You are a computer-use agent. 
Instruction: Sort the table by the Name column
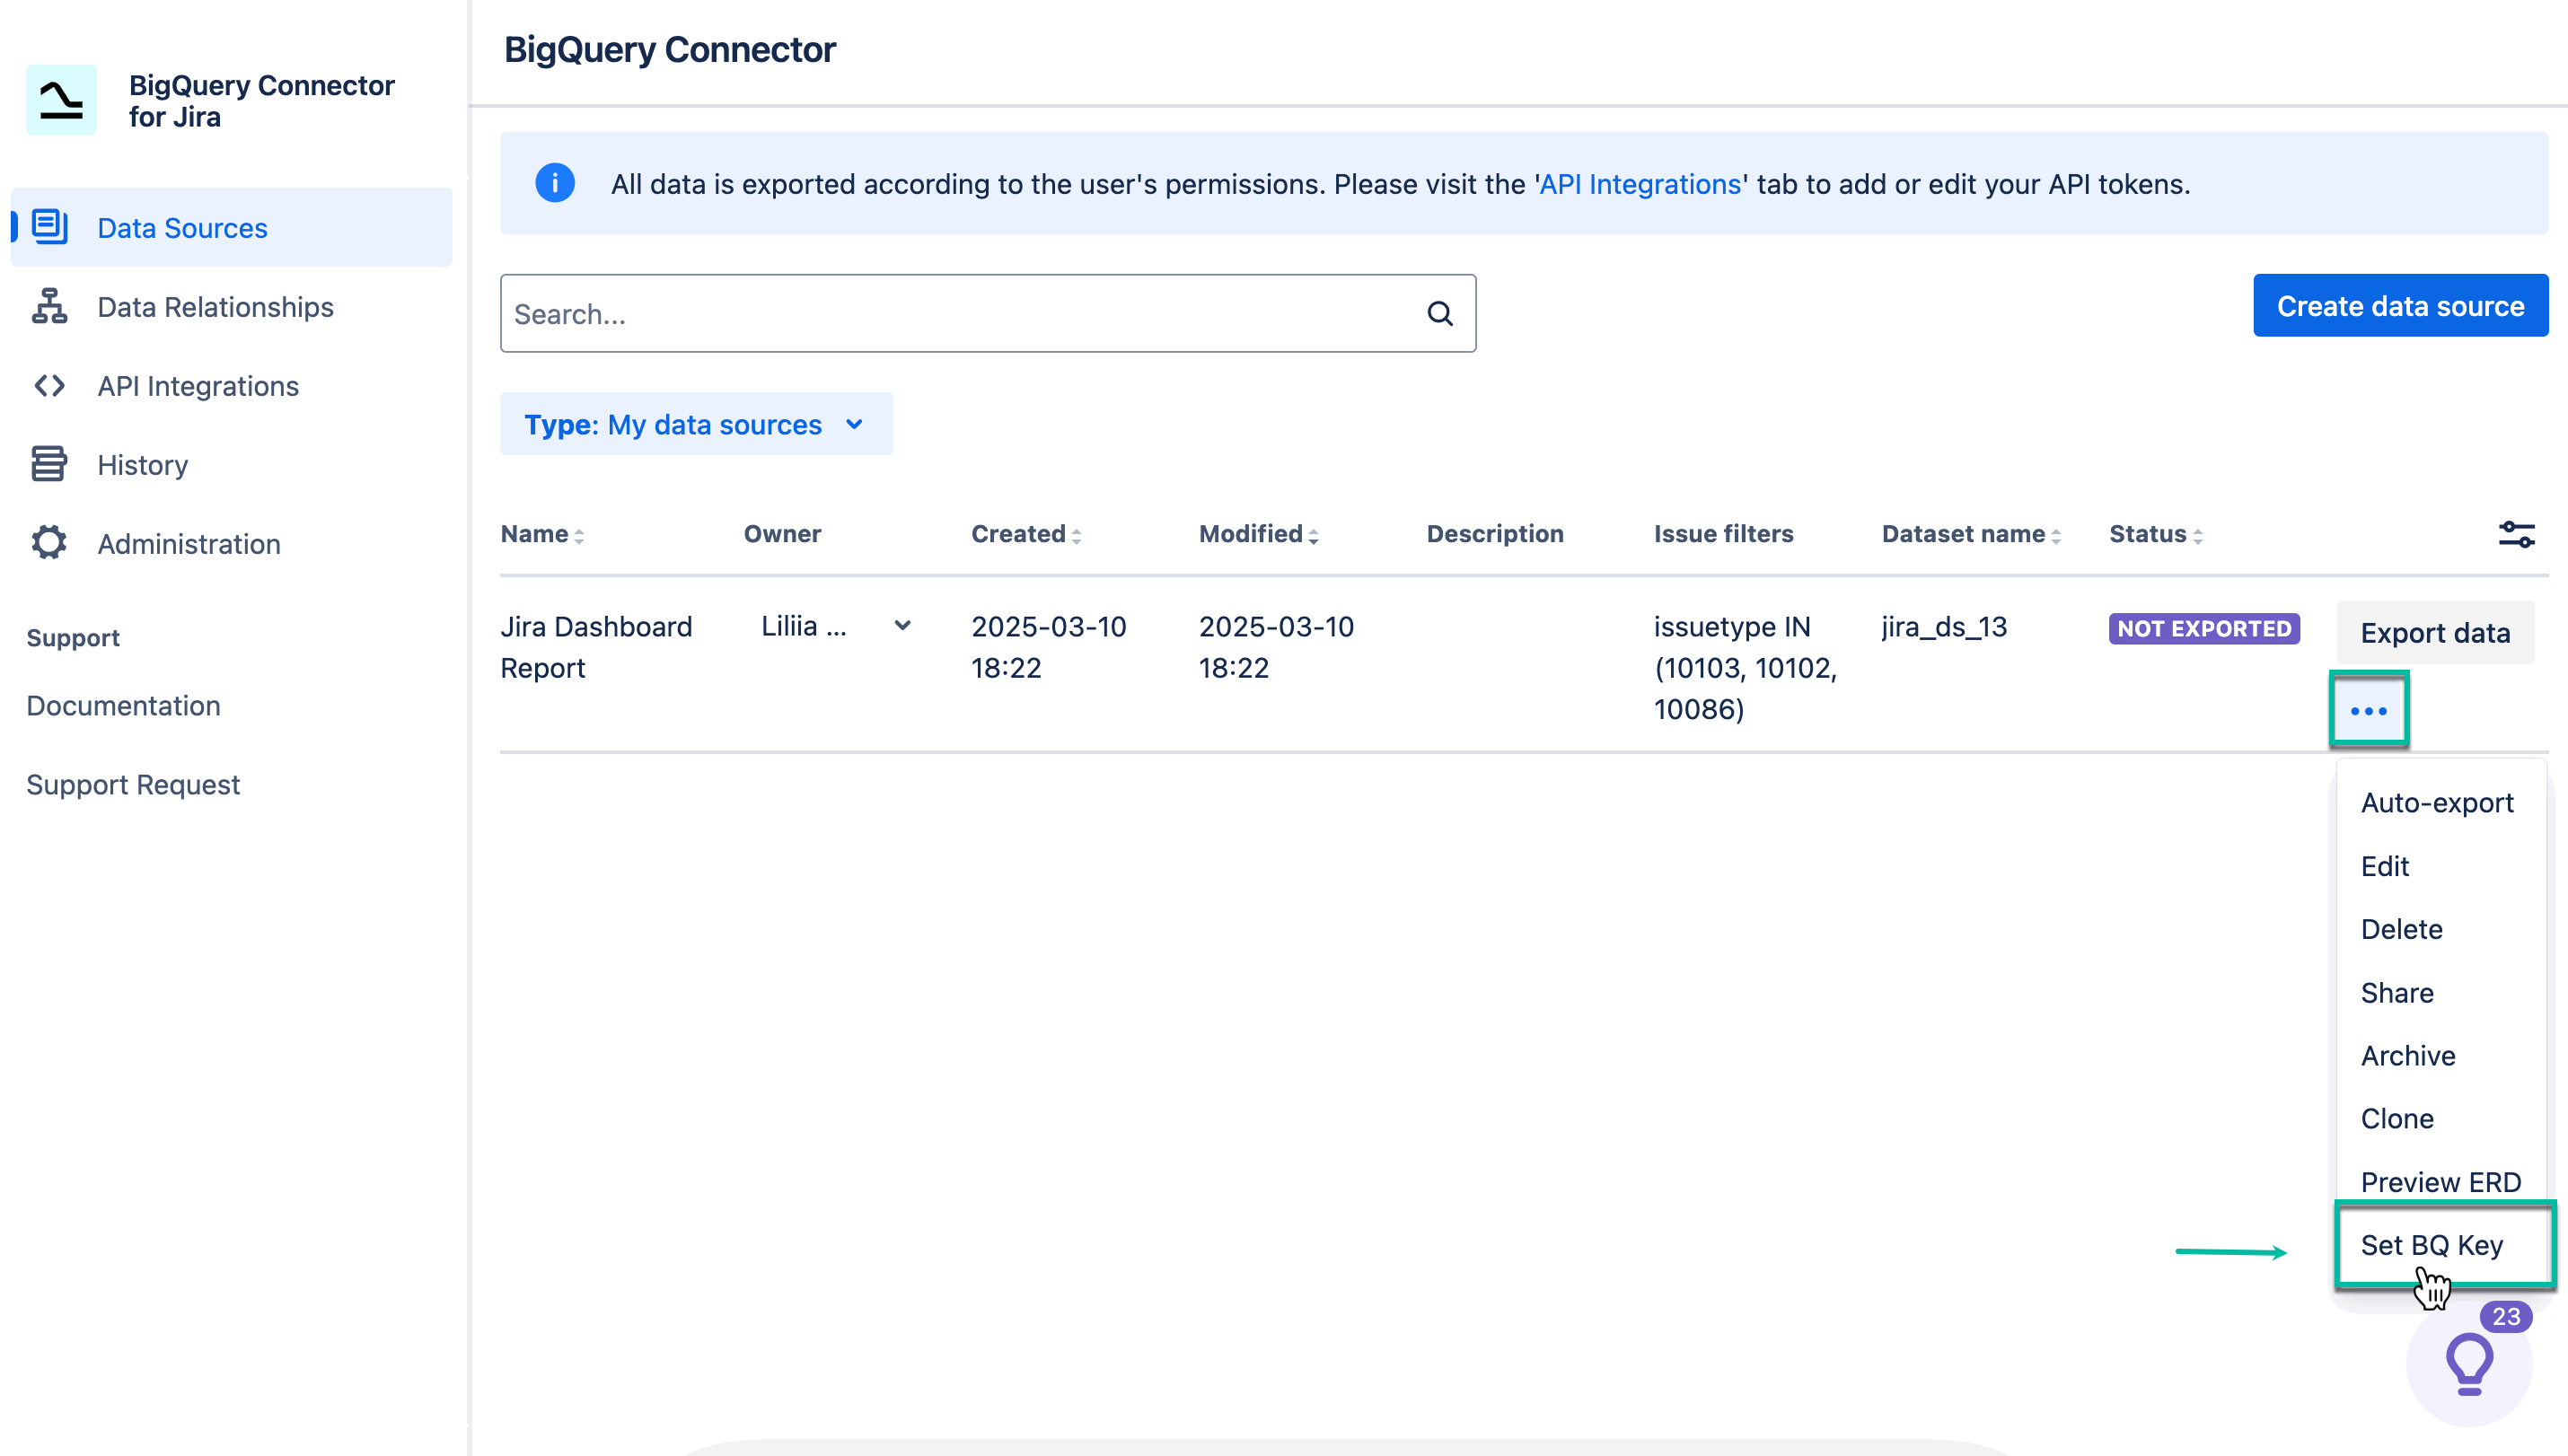540,533
